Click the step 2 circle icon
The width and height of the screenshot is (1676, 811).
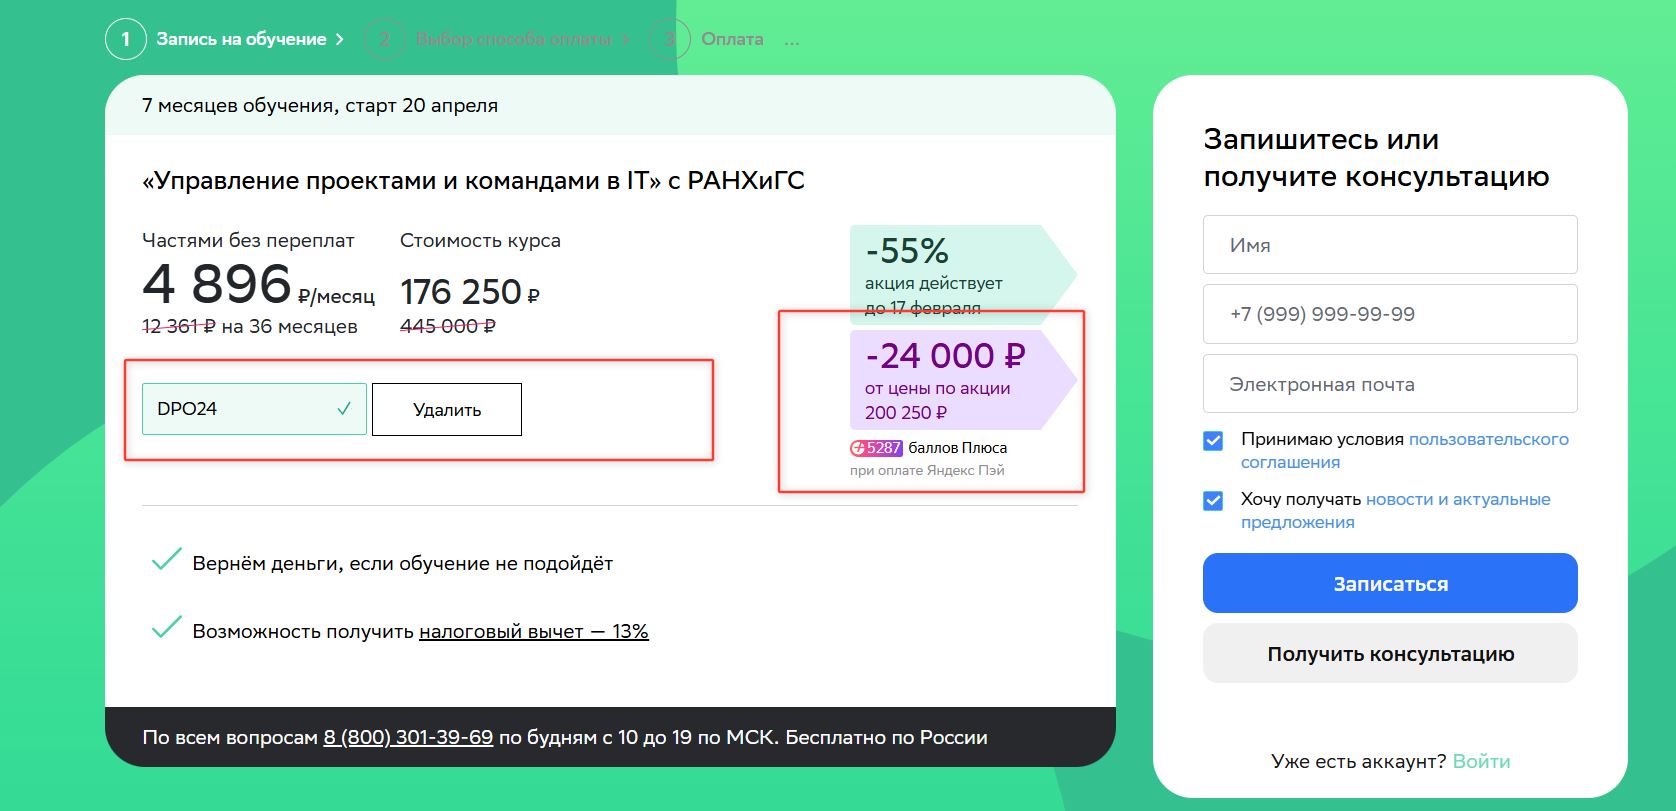point(384,39)
